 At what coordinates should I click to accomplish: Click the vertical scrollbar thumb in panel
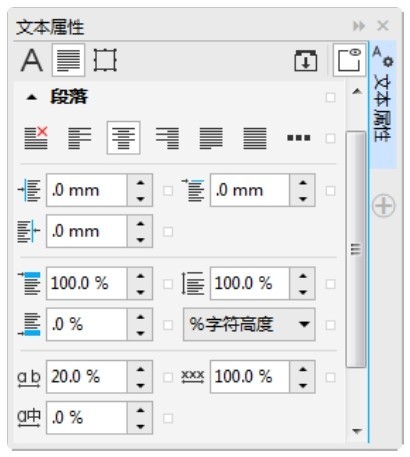356,249
